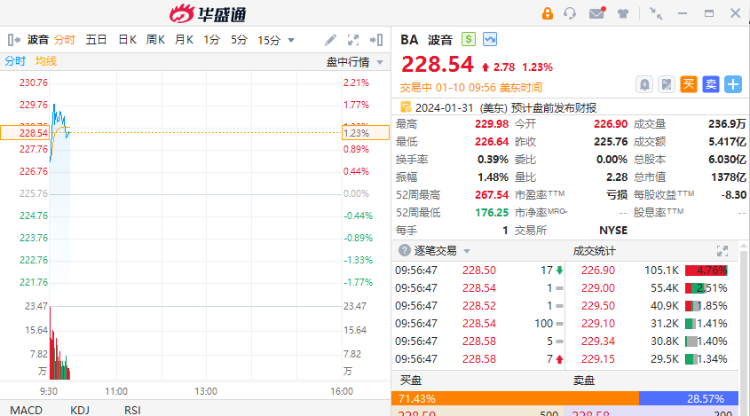
Task: Switch to 日K chart
Action: point(127,40)
